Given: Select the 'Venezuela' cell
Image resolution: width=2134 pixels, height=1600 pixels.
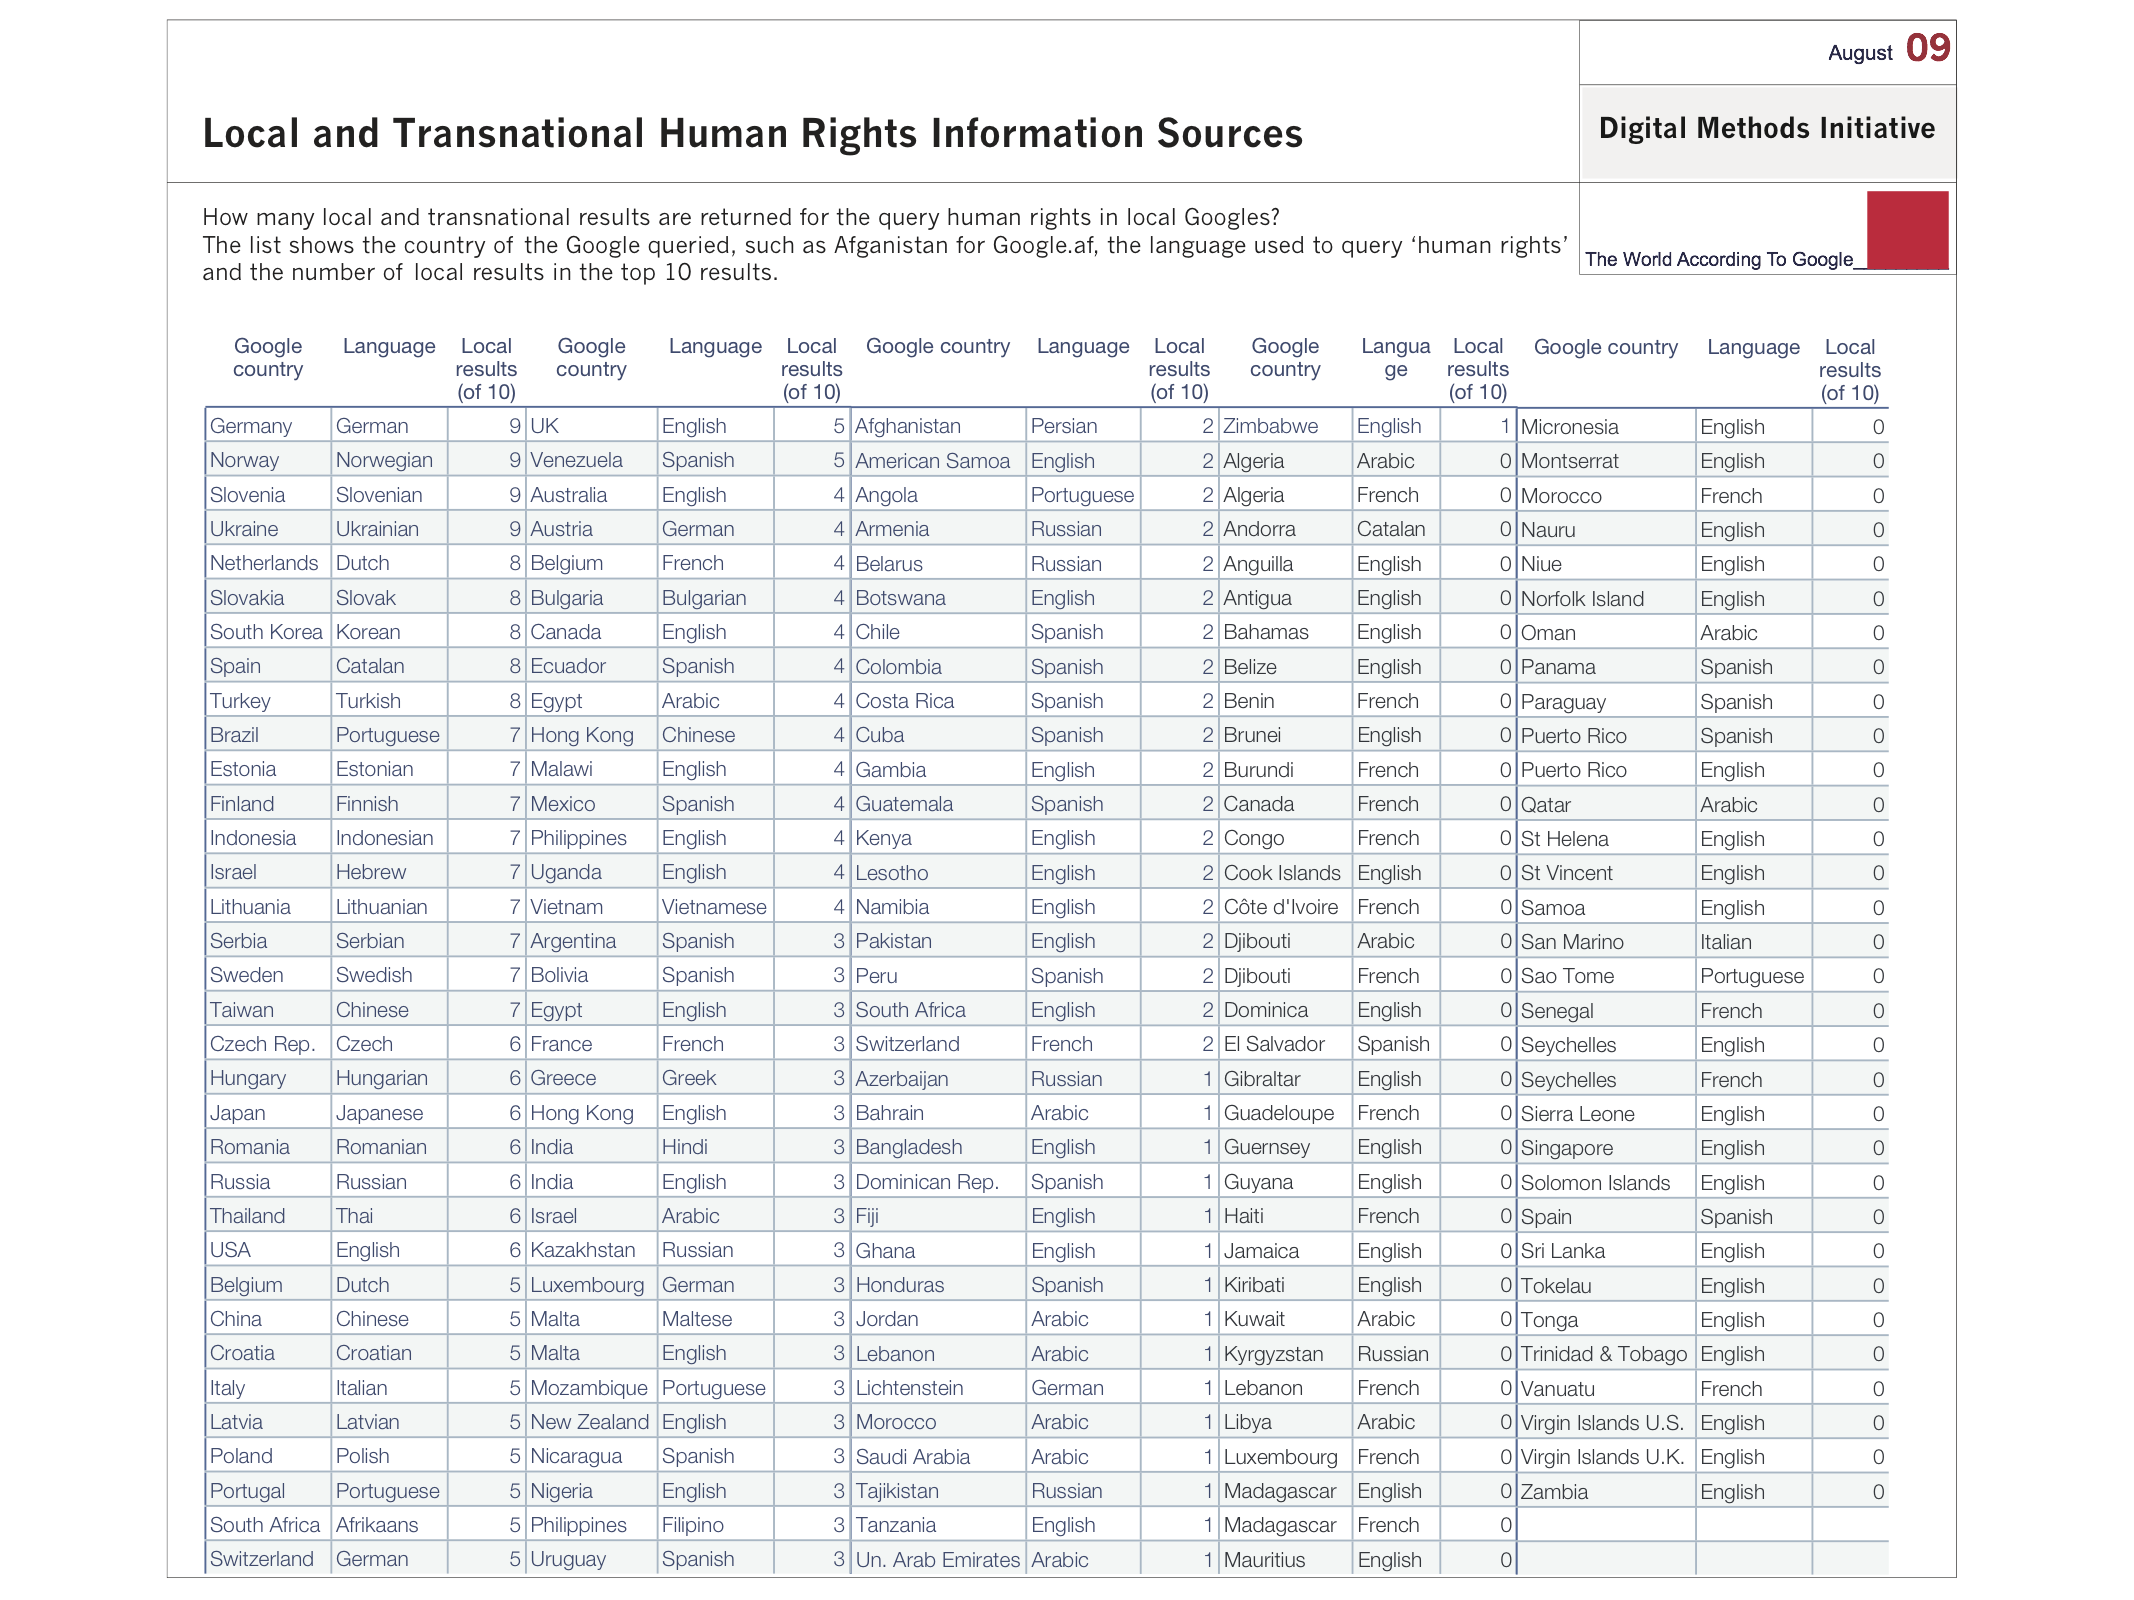Looking at the screenshot, I should click(x=591, y=460).
